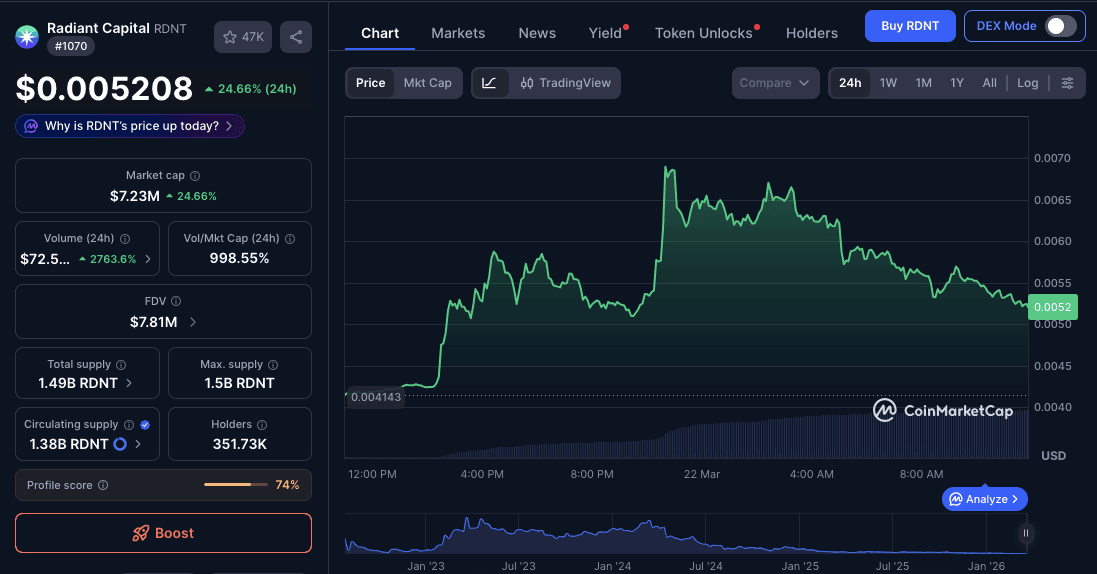Open the Markets tab
1097x574 pixels.
[x=458, y=33]
